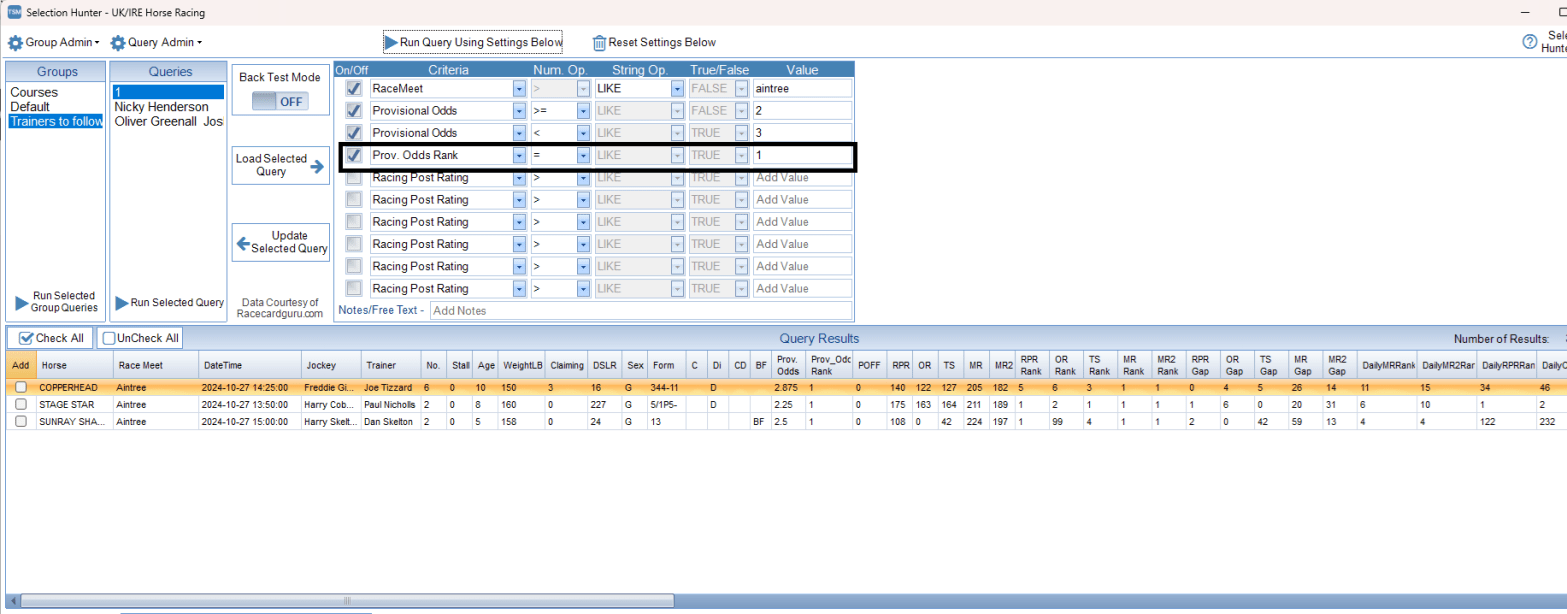Viewport: 1567px width, 614px height.
Task: Click the horizontal scrollbar in results
Action: click(x=346, y=601)
